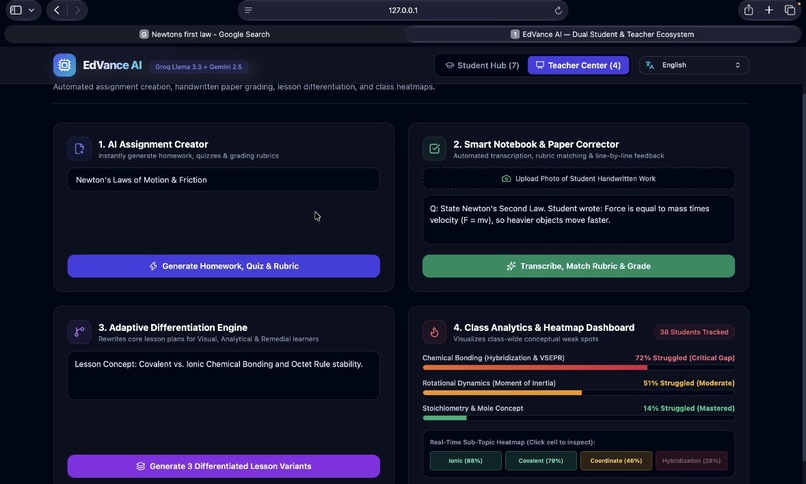Open the Safari sidebar toggle icon
806x484 pixels.
point(16,10)
